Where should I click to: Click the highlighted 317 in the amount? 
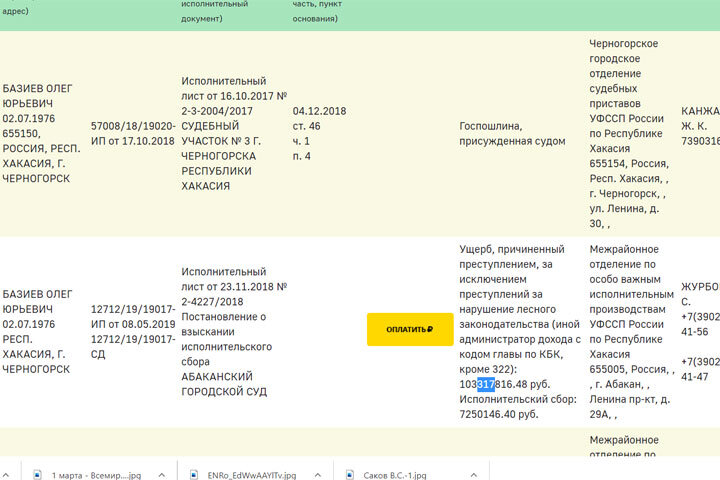point(486,384)
